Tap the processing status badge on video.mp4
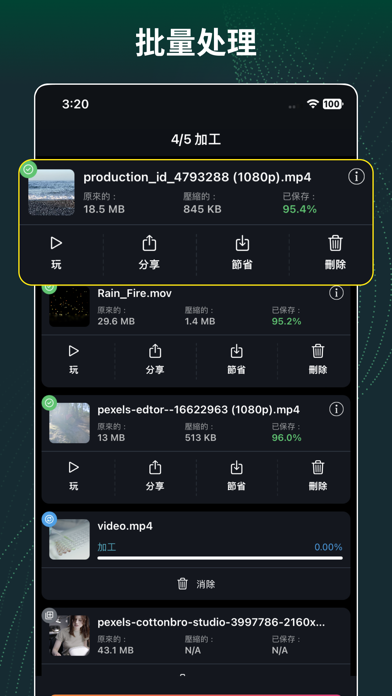Viewport: 392px width, 696px height. [x=49, y=519]
